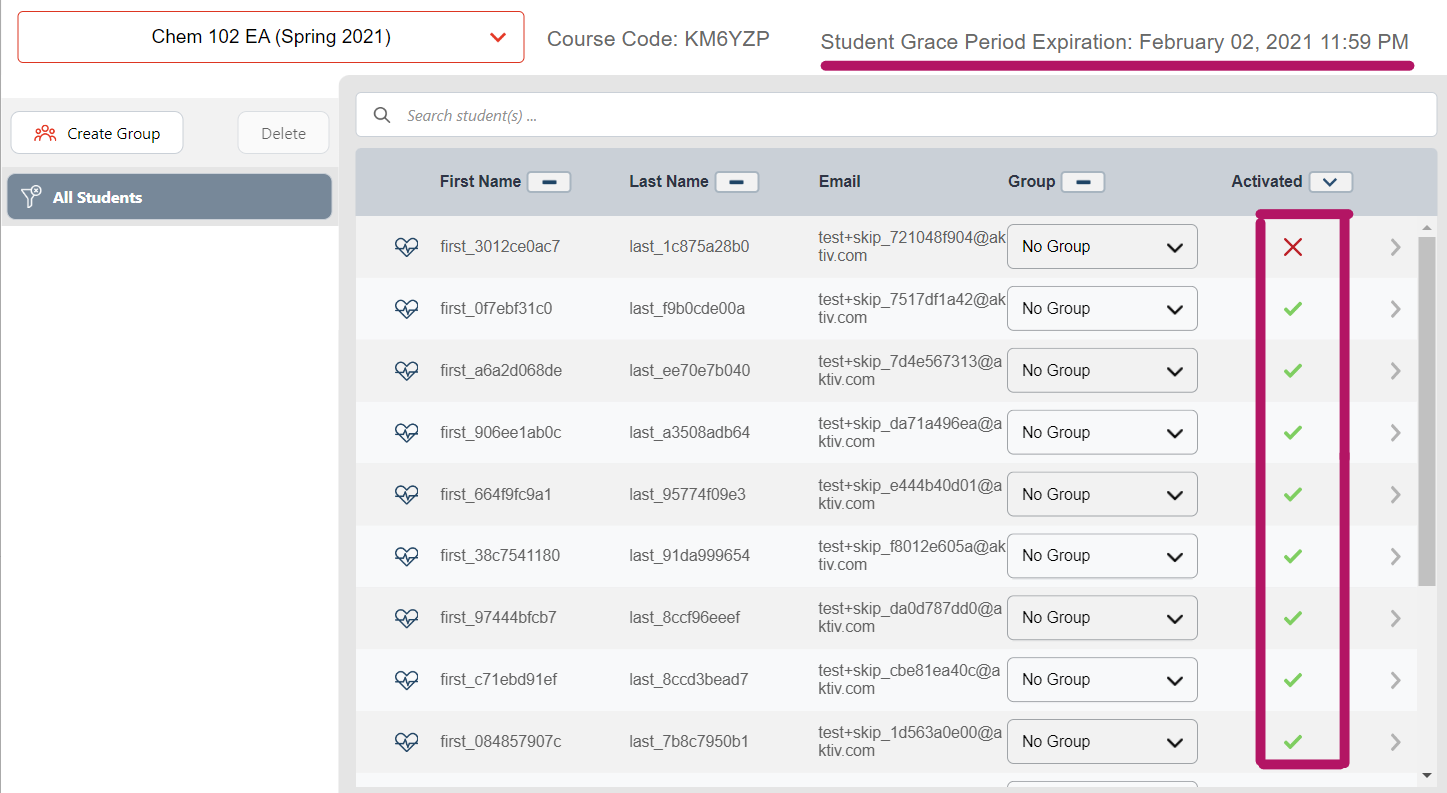Expand the Activated column filter dropdown

[1330, 181]
